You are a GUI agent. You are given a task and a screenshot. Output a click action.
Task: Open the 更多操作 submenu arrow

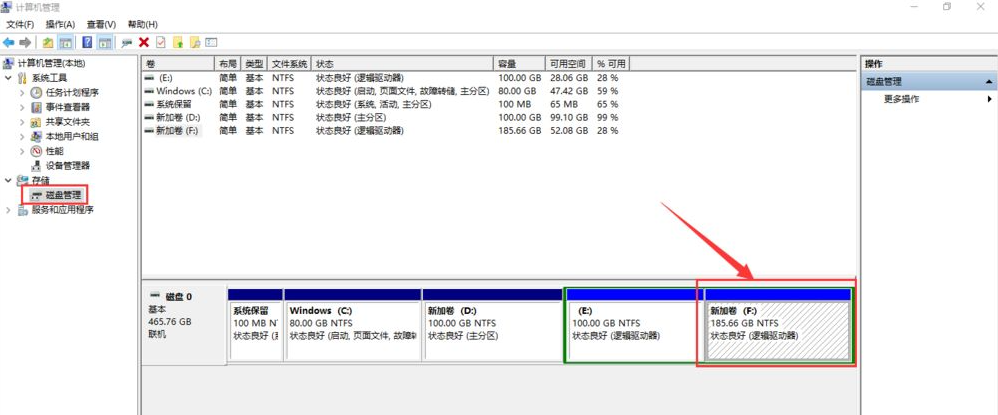point(990,99)
